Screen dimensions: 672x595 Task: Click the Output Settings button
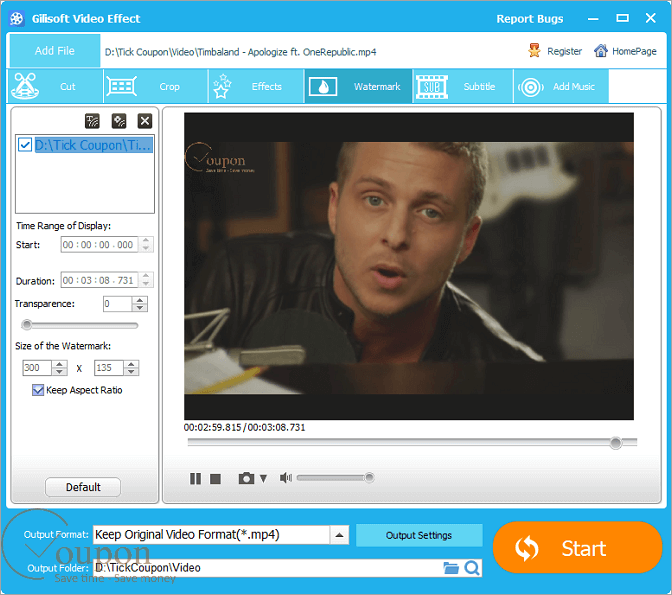coord(419,535)
